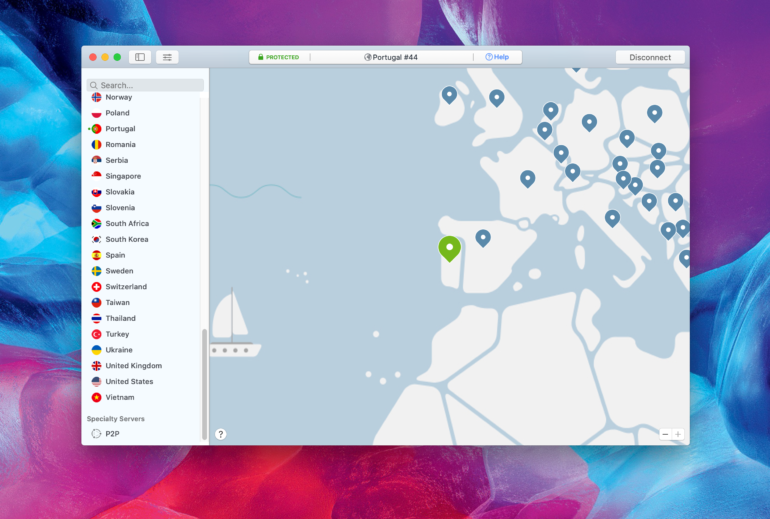Click the Vietnam flag icon
The image size is (770, 519).
point(96,397)
